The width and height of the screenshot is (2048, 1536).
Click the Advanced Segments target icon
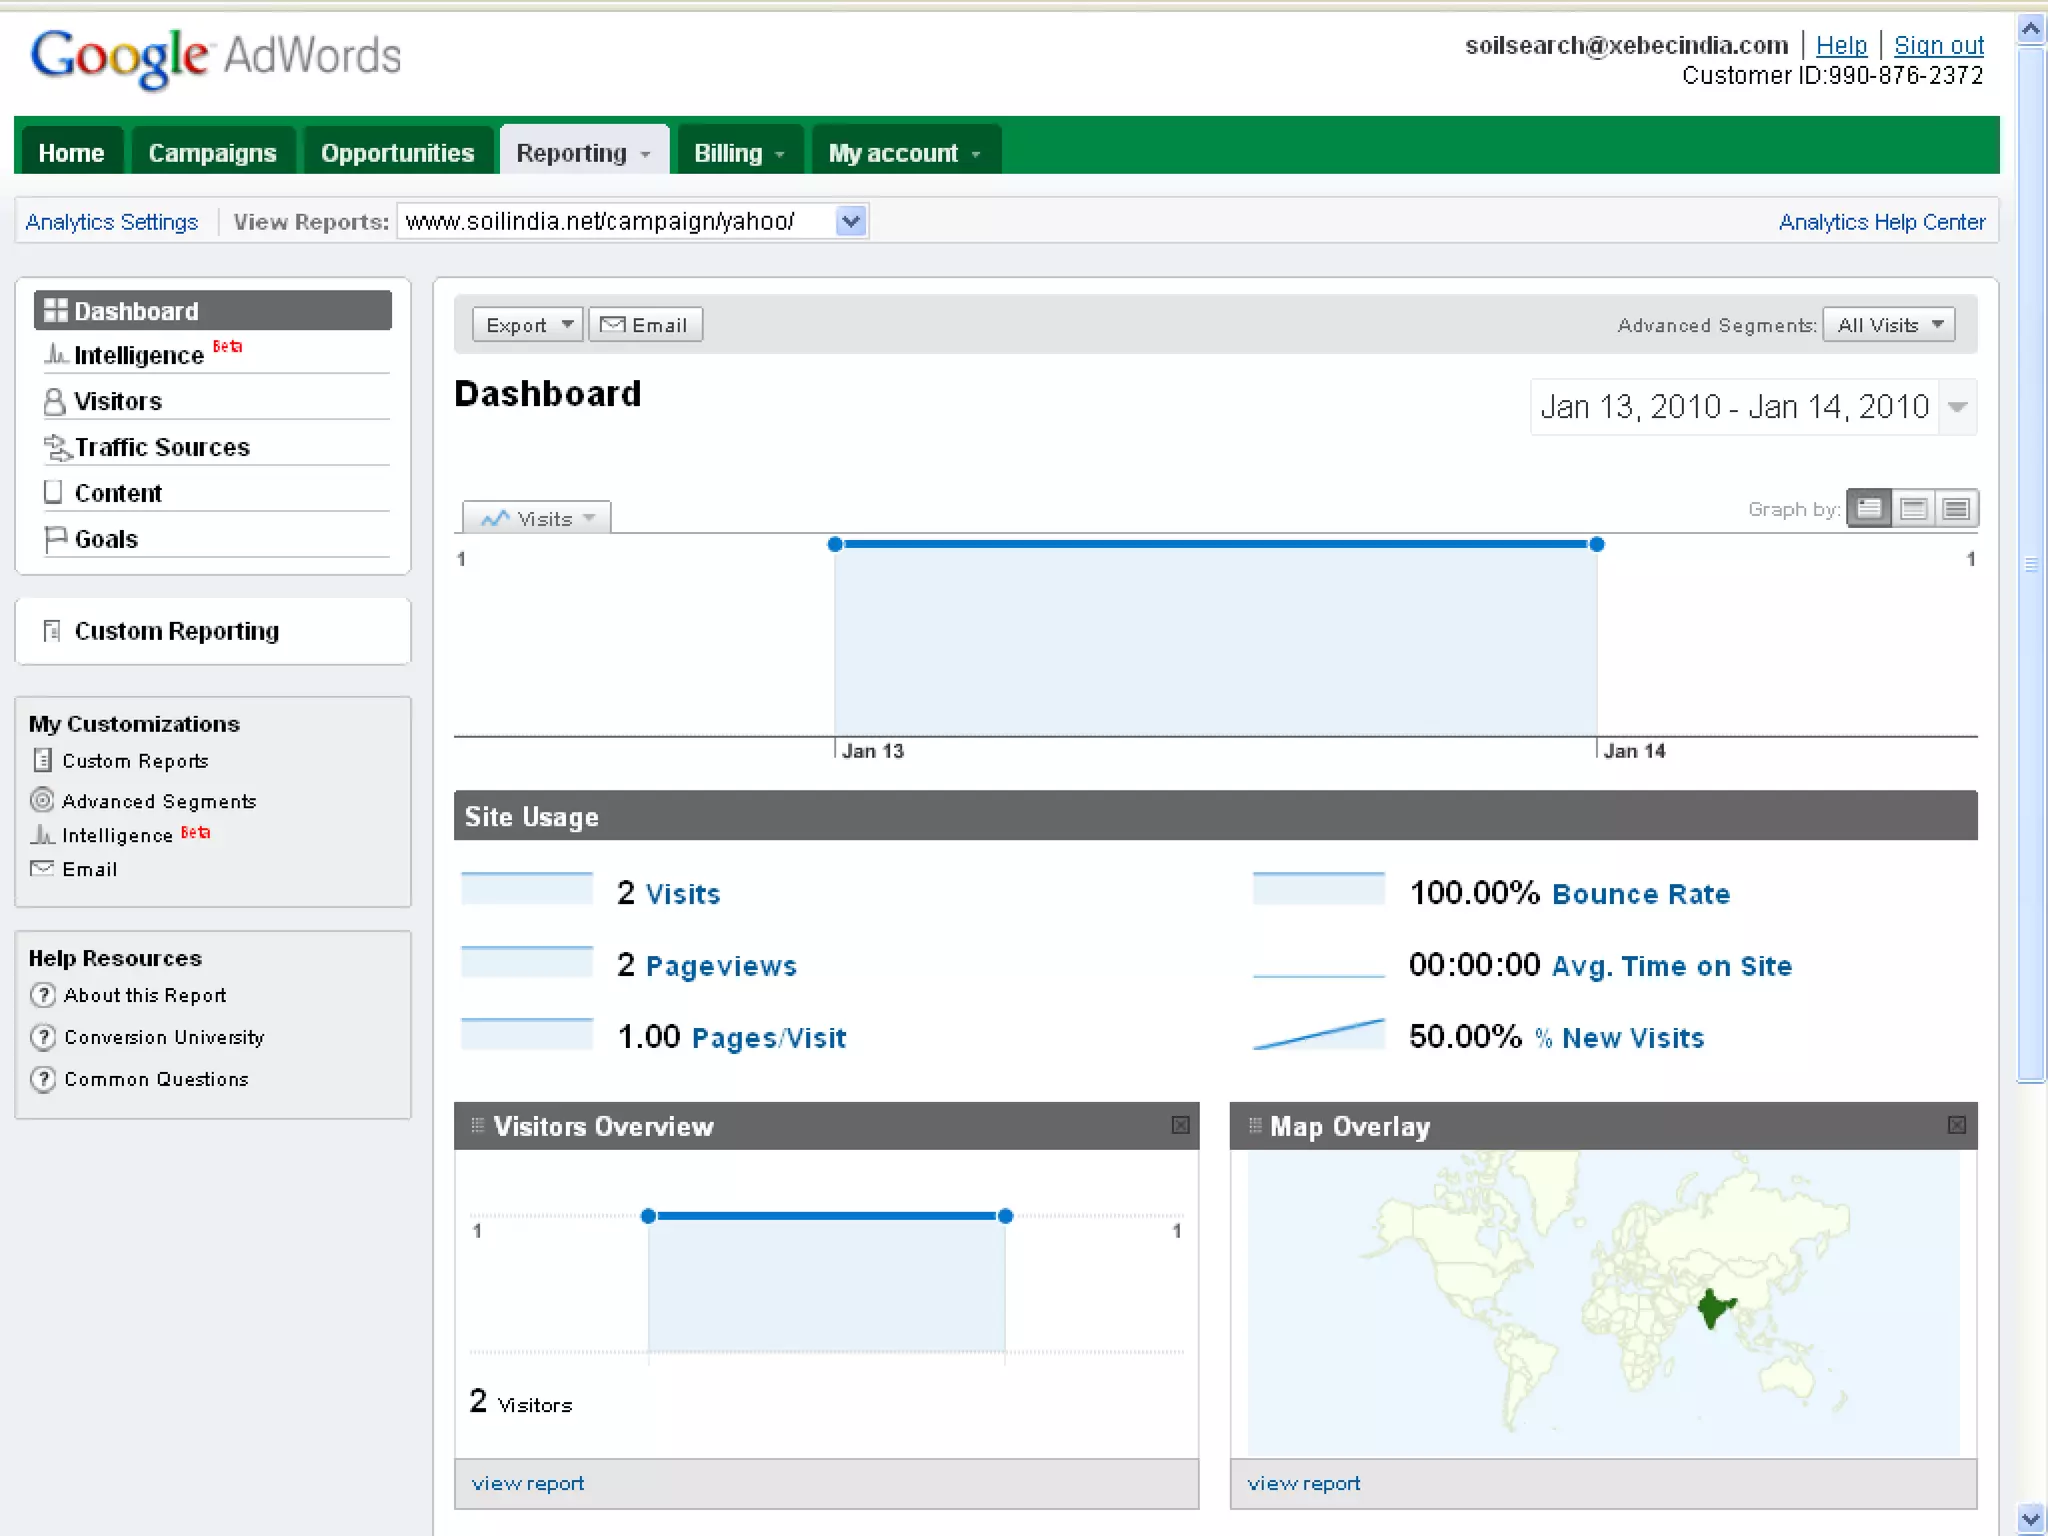(x=42, y=800)
